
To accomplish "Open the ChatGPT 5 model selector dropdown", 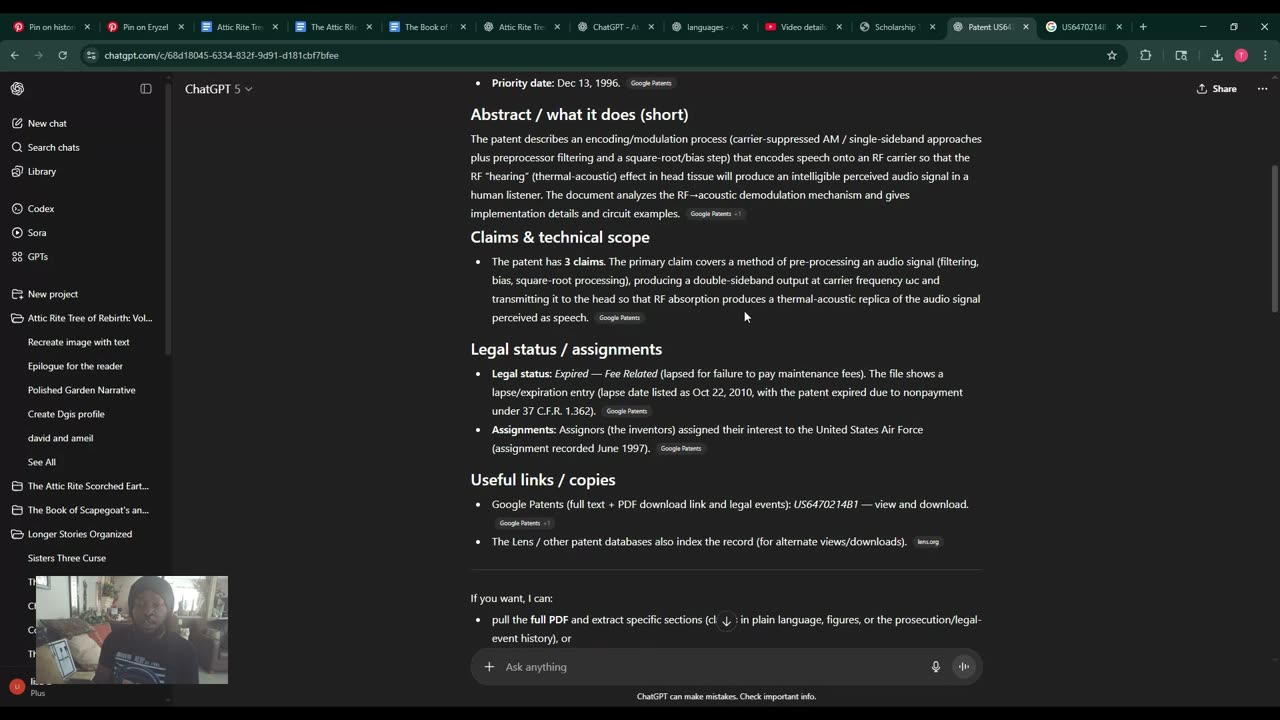I will (x=218, y=89).
